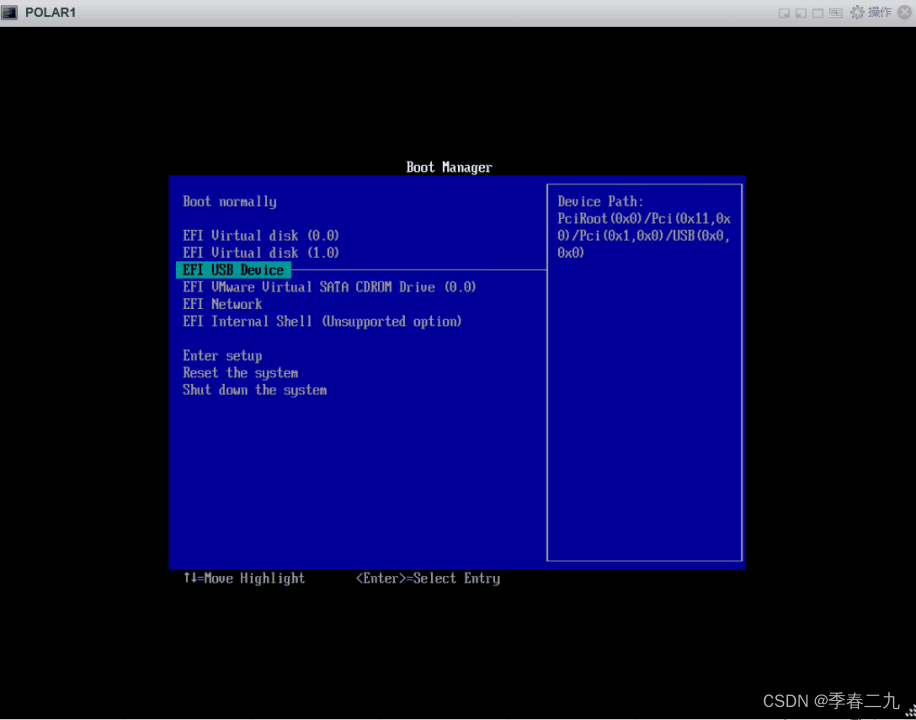Choose "Shut down the system" option

255,390
